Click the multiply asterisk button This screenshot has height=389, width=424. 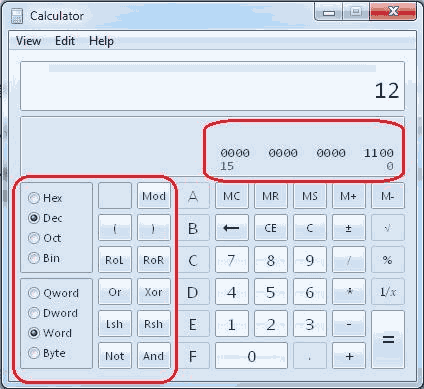[349, 292]
